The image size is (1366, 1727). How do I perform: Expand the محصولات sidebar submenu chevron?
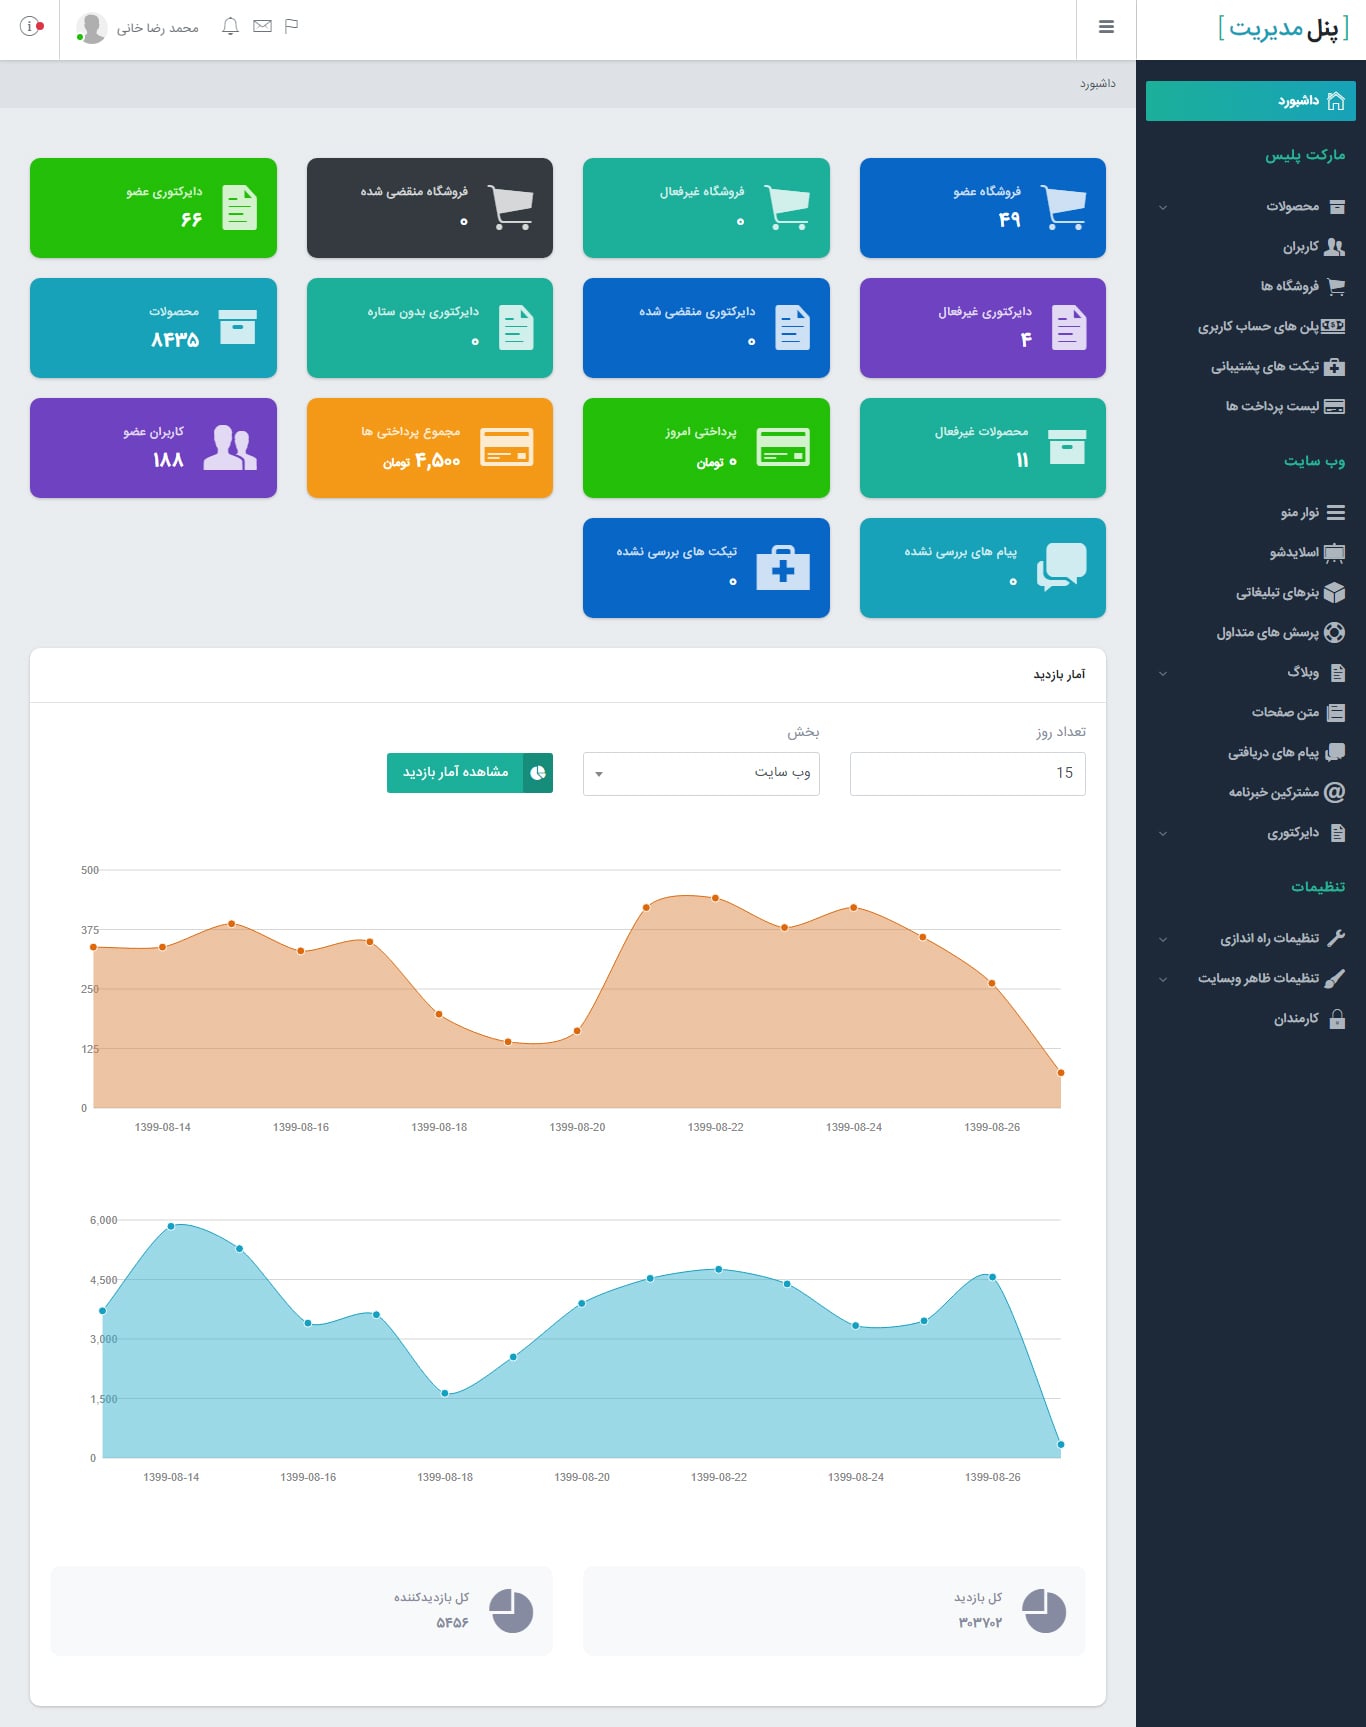pos(1162,208)
